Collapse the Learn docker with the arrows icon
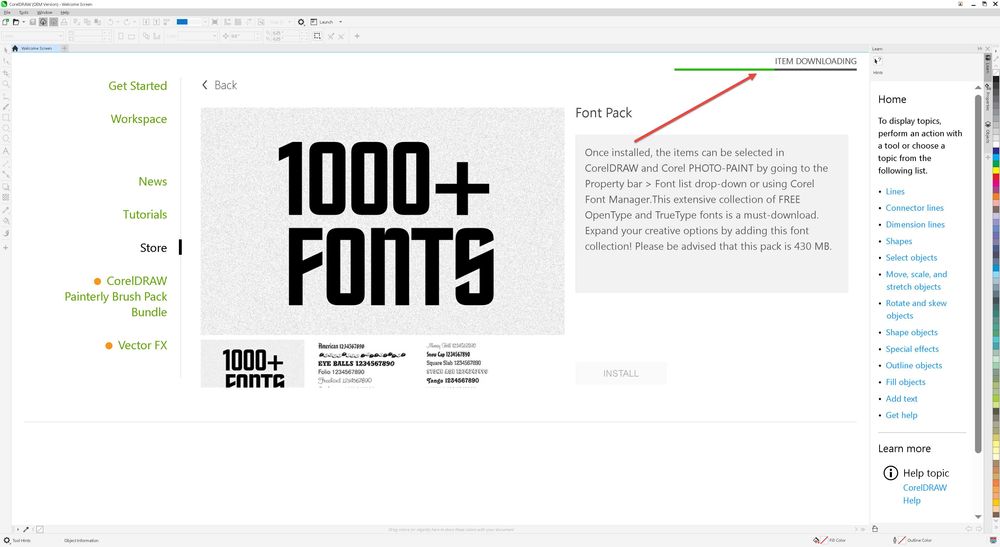This screenshot has width=1000, height=547. [x=980, y=48]
